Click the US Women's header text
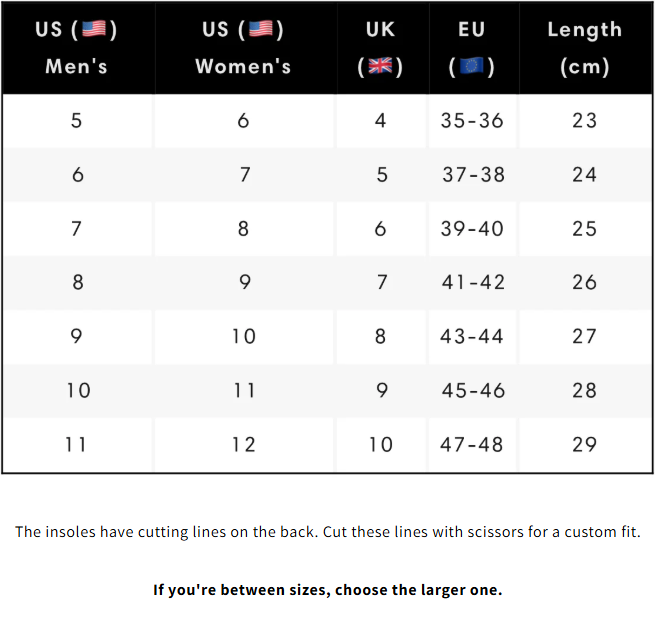656x628 pixels. click(243, 67)
